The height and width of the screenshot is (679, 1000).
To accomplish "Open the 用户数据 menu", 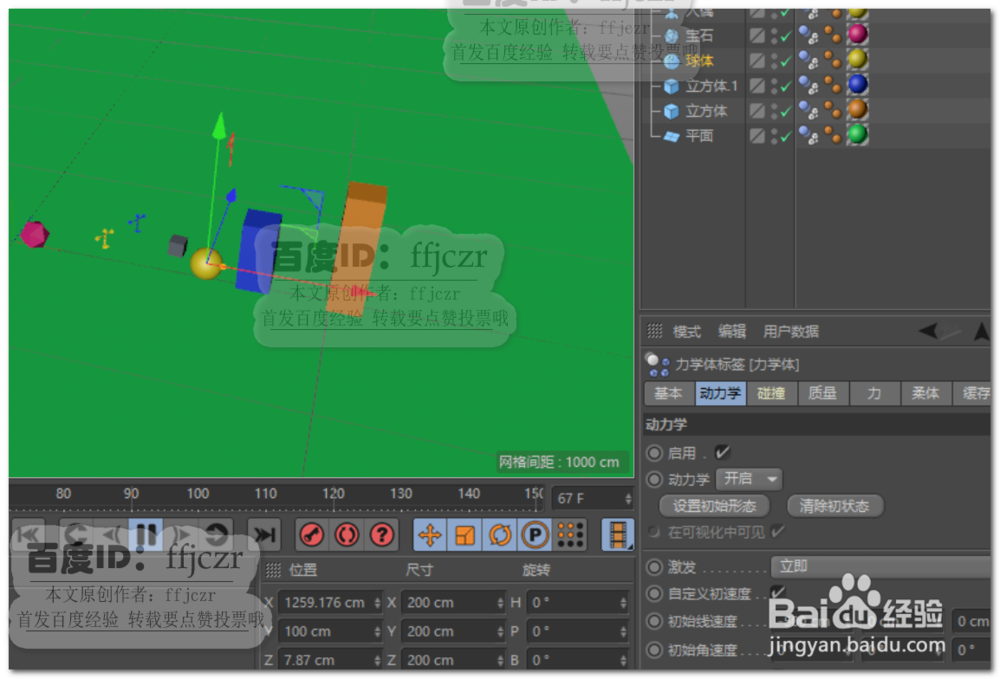I will [x=791, y=331].
